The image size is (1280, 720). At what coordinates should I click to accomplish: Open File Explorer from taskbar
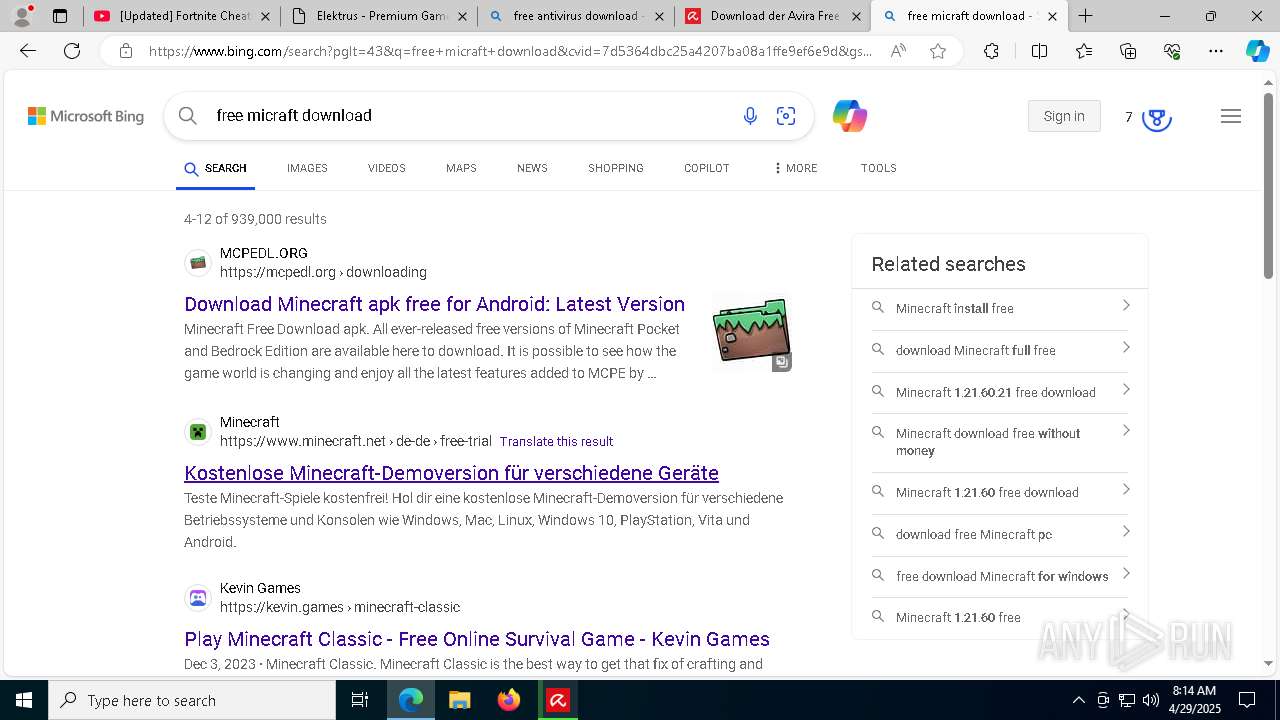(x=459, y=700)
